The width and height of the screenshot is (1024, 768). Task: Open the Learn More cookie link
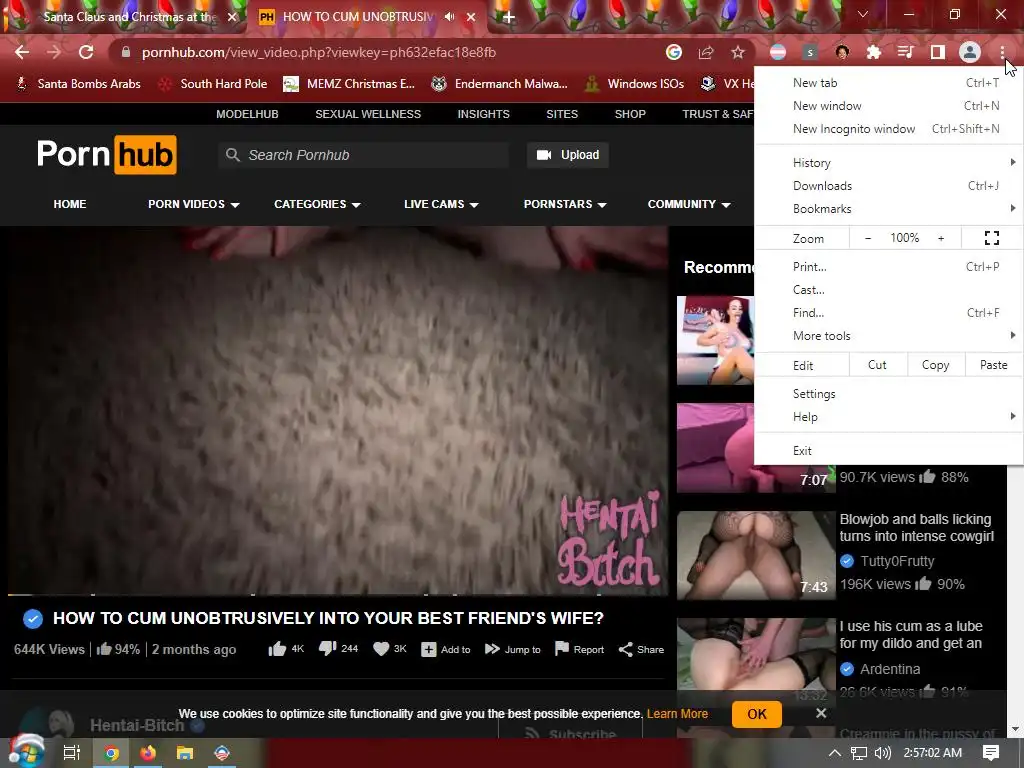[677, 714]
